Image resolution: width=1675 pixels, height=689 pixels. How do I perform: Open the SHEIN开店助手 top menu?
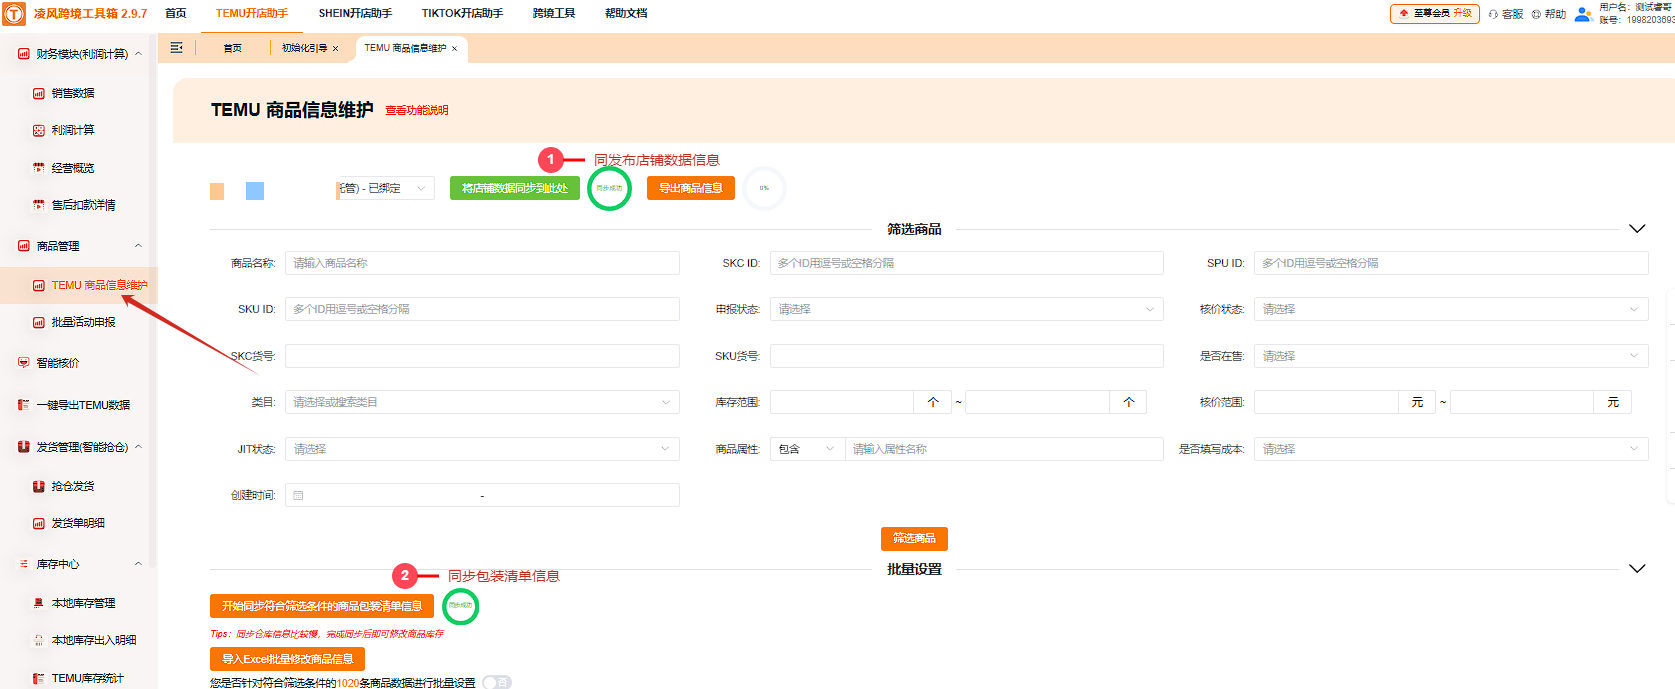355,13
